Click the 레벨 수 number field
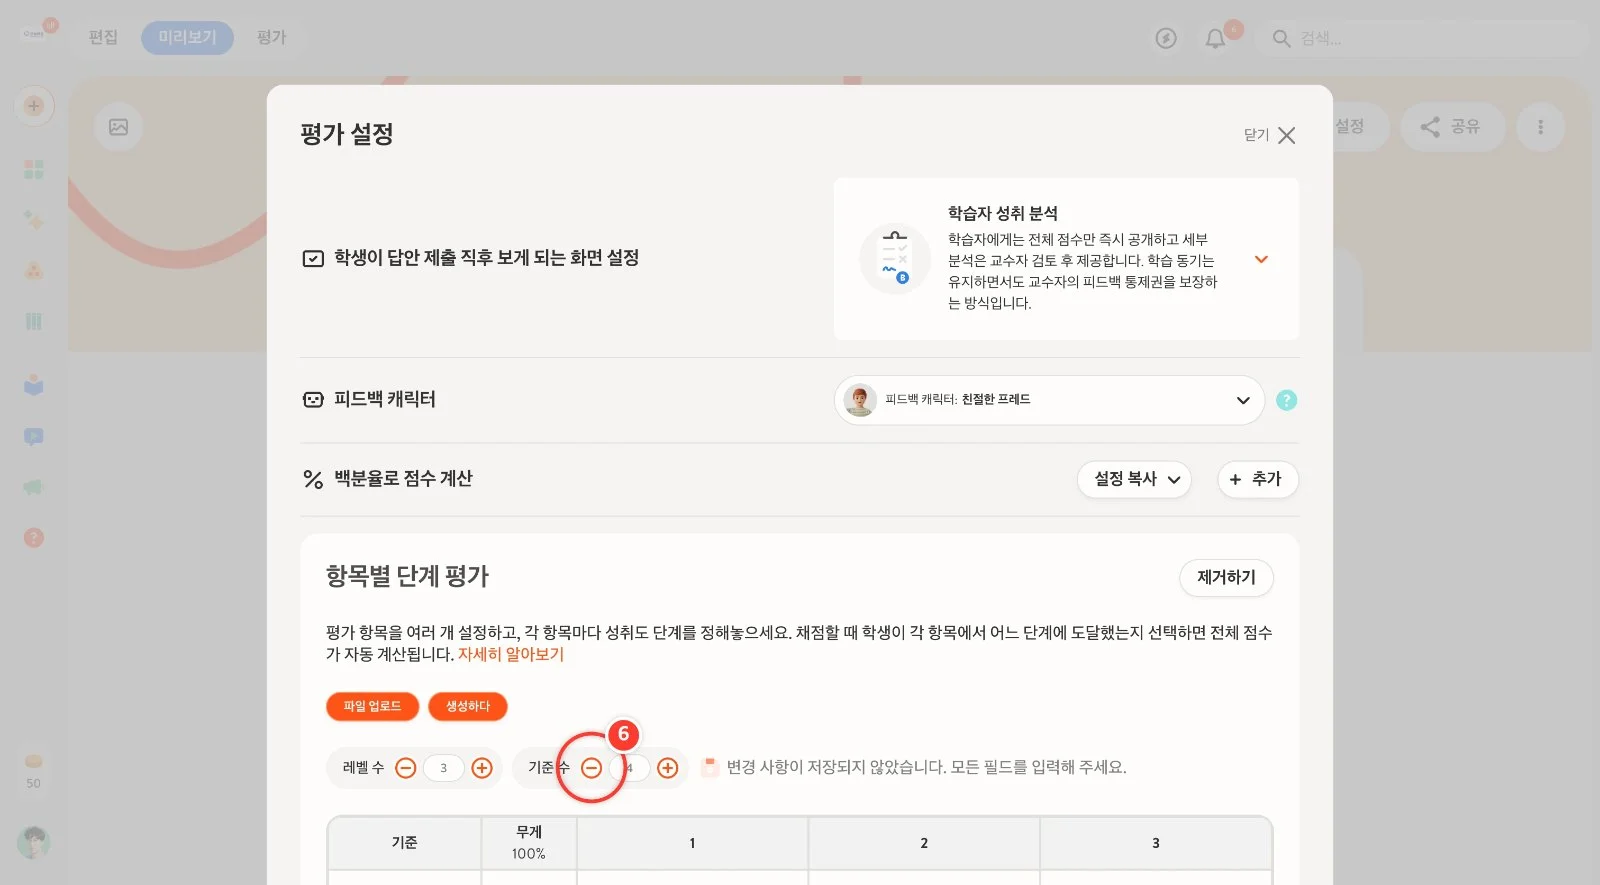This screenshot has width=1600, height=885. click(x=444, y=768)
